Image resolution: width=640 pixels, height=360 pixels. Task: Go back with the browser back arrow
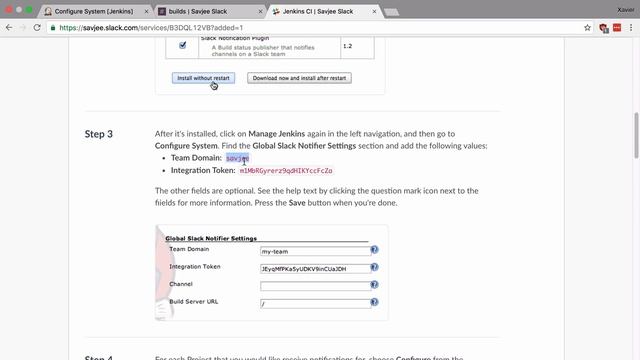pyautogui.click(x=9, y=28)
